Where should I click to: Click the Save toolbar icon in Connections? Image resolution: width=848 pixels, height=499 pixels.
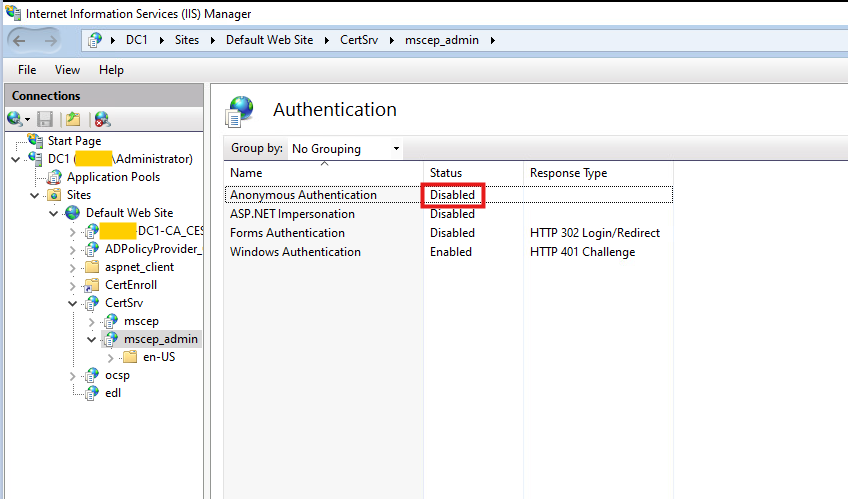pyautogui.click(x=45, y=119)
